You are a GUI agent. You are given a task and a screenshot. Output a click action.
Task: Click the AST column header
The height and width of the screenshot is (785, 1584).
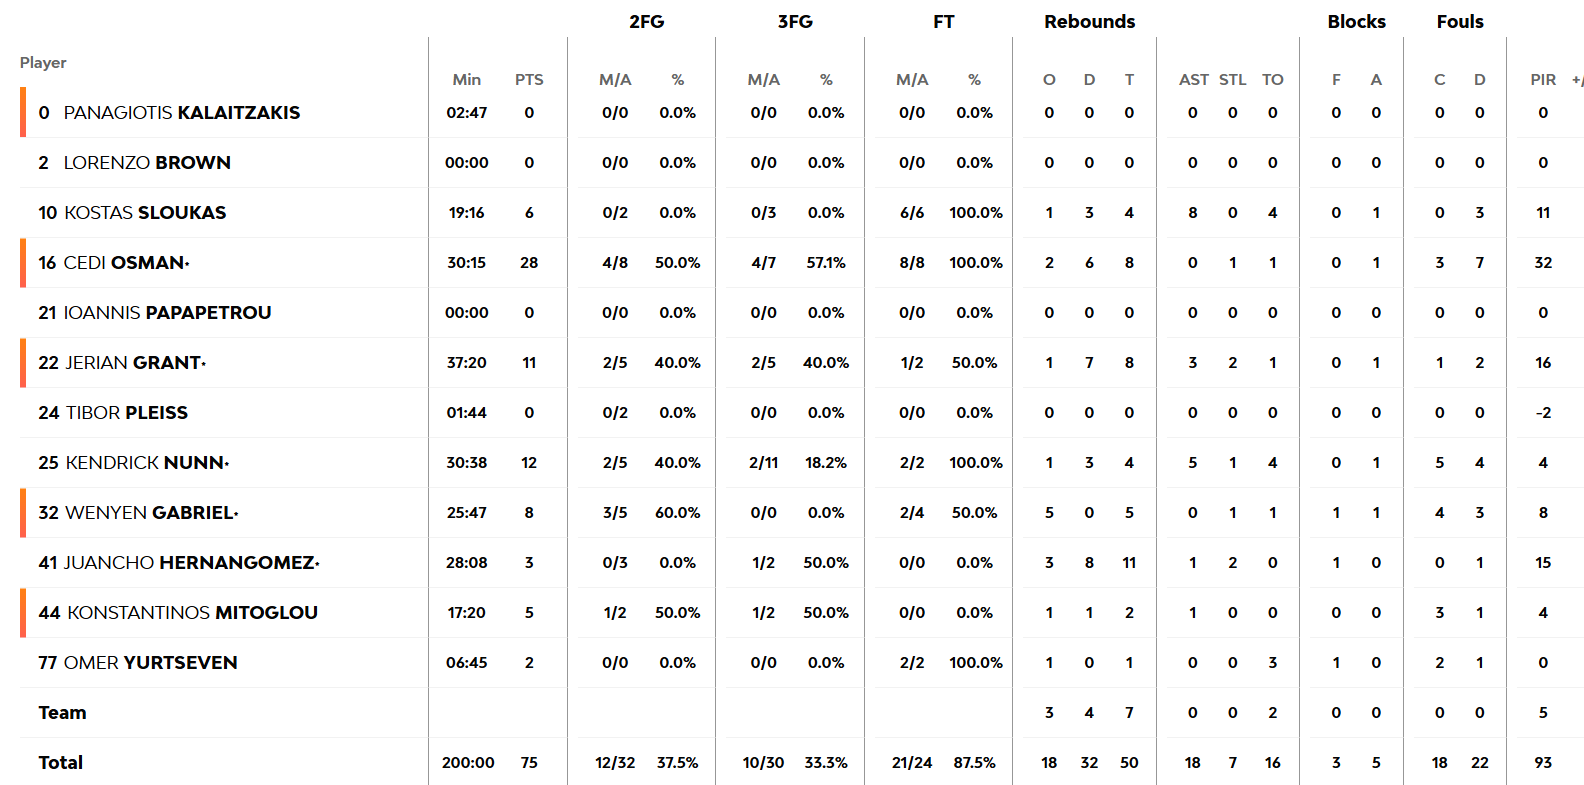click(1193, 80)
